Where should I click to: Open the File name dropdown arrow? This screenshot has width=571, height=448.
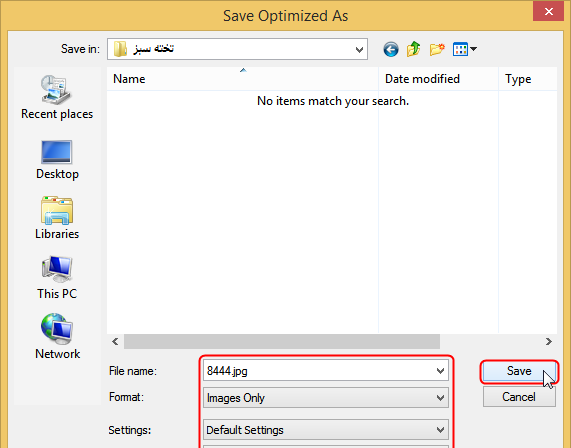pos(440,371)
